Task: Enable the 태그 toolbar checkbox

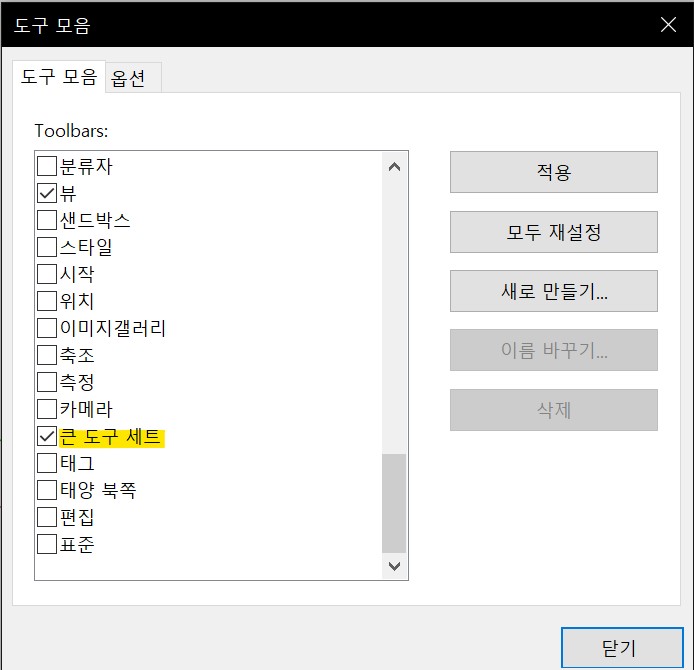Action: coord(47,463)
